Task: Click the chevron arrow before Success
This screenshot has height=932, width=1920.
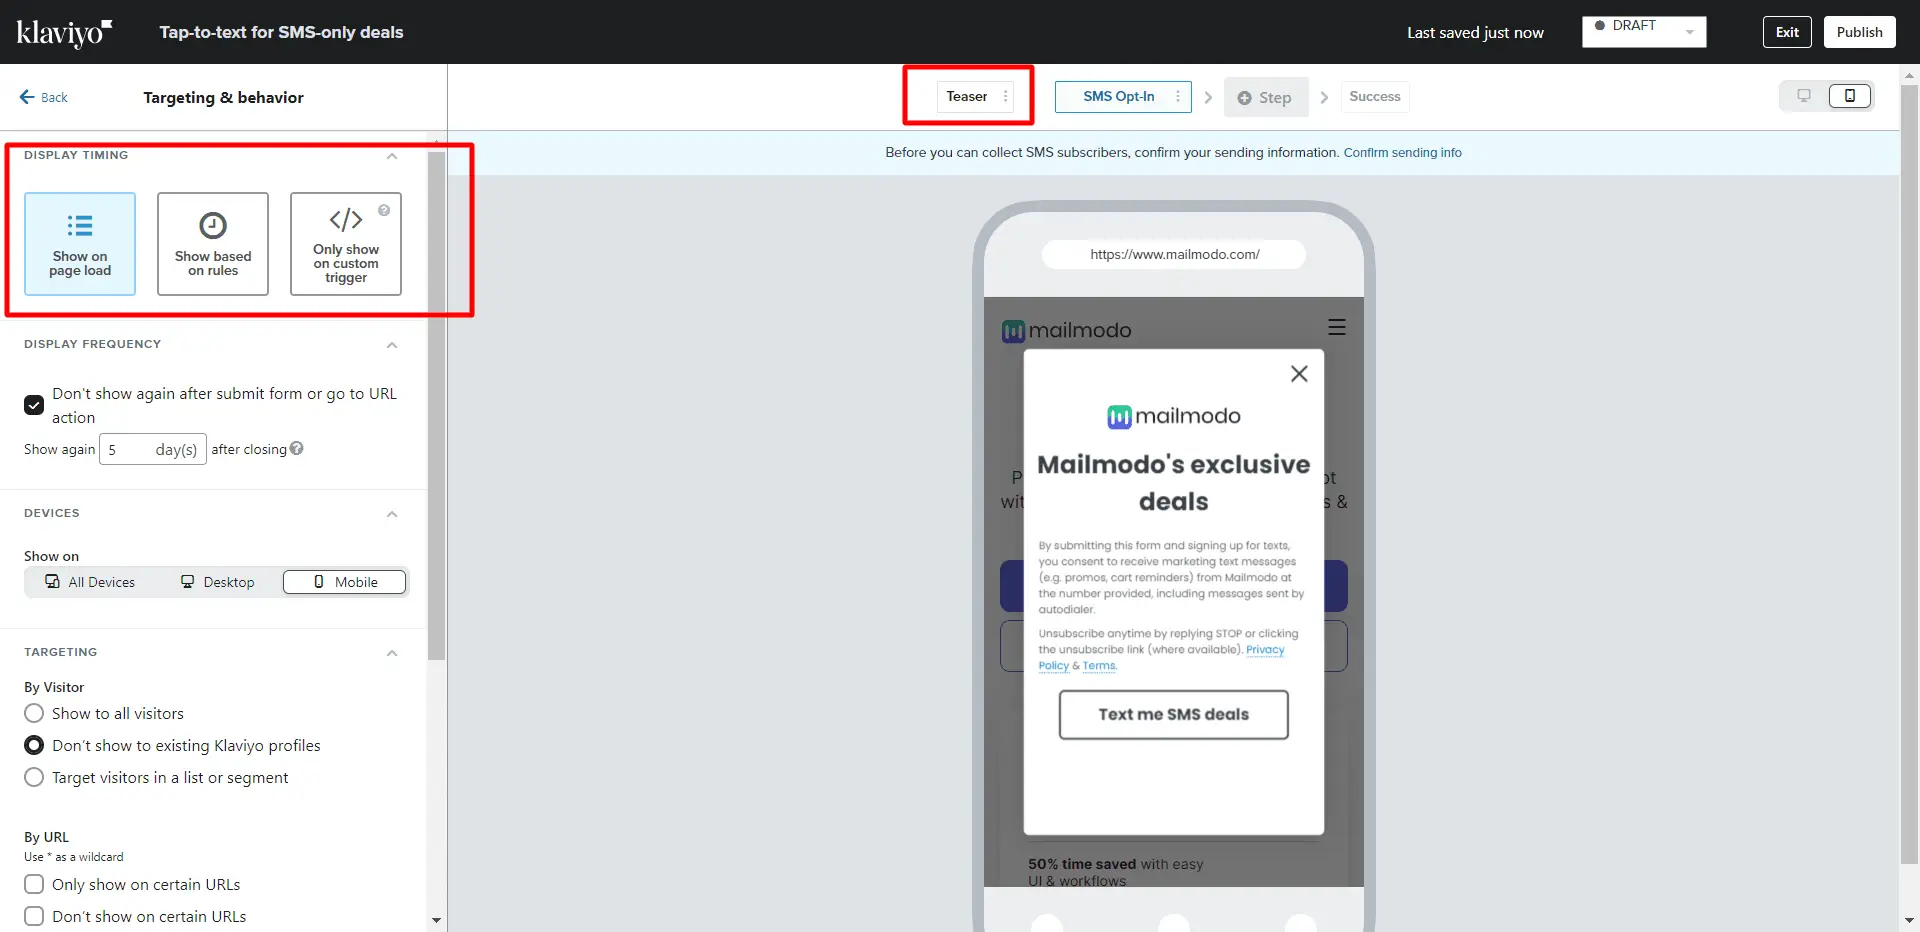Action: pos(1324,97)
